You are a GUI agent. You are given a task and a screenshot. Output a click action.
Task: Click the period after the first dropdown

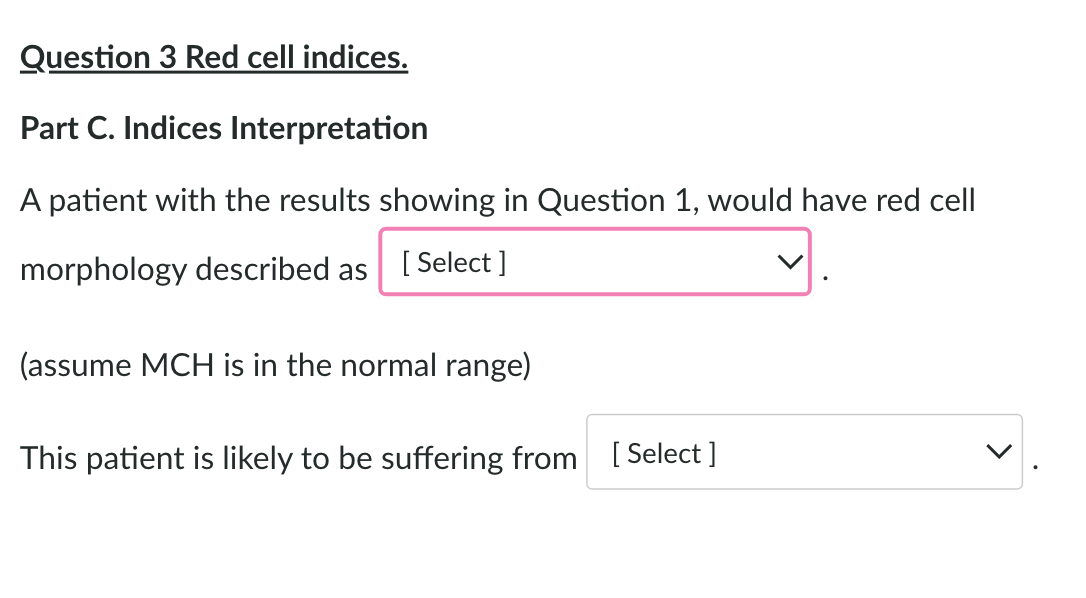(x=824, y=272)
